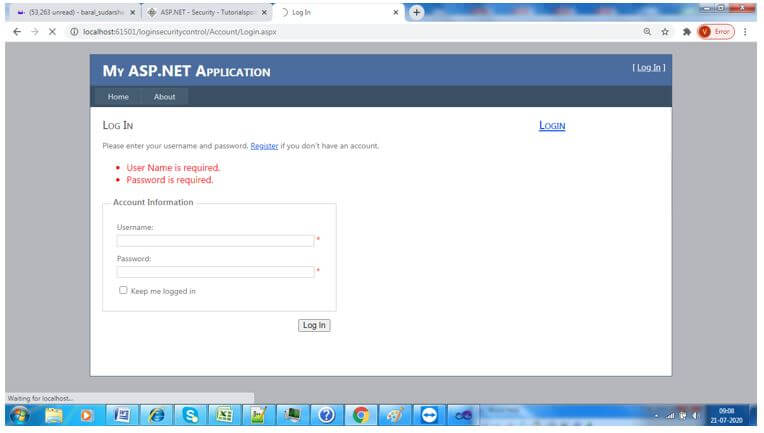The width and height of the screenshot is (764, 433).
Task: Go back using the browser back arrow
Action: [x=17, y=32]
